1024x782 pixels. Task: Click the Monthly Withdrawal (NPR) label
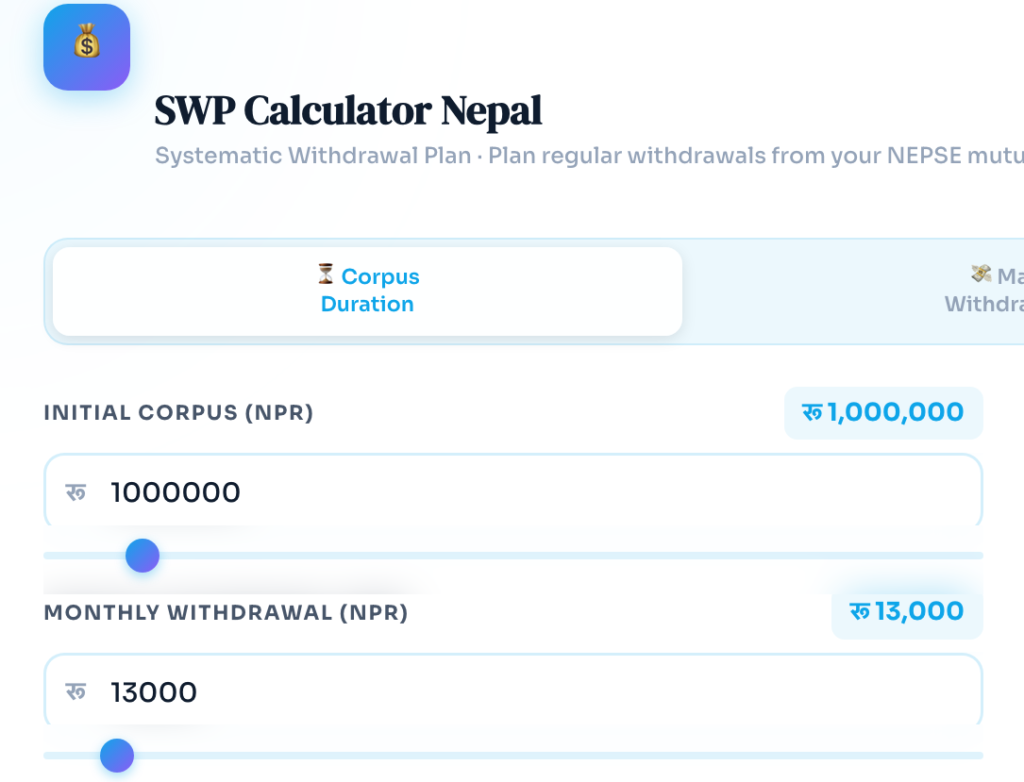pyautogui.click(x=226, y=613)
